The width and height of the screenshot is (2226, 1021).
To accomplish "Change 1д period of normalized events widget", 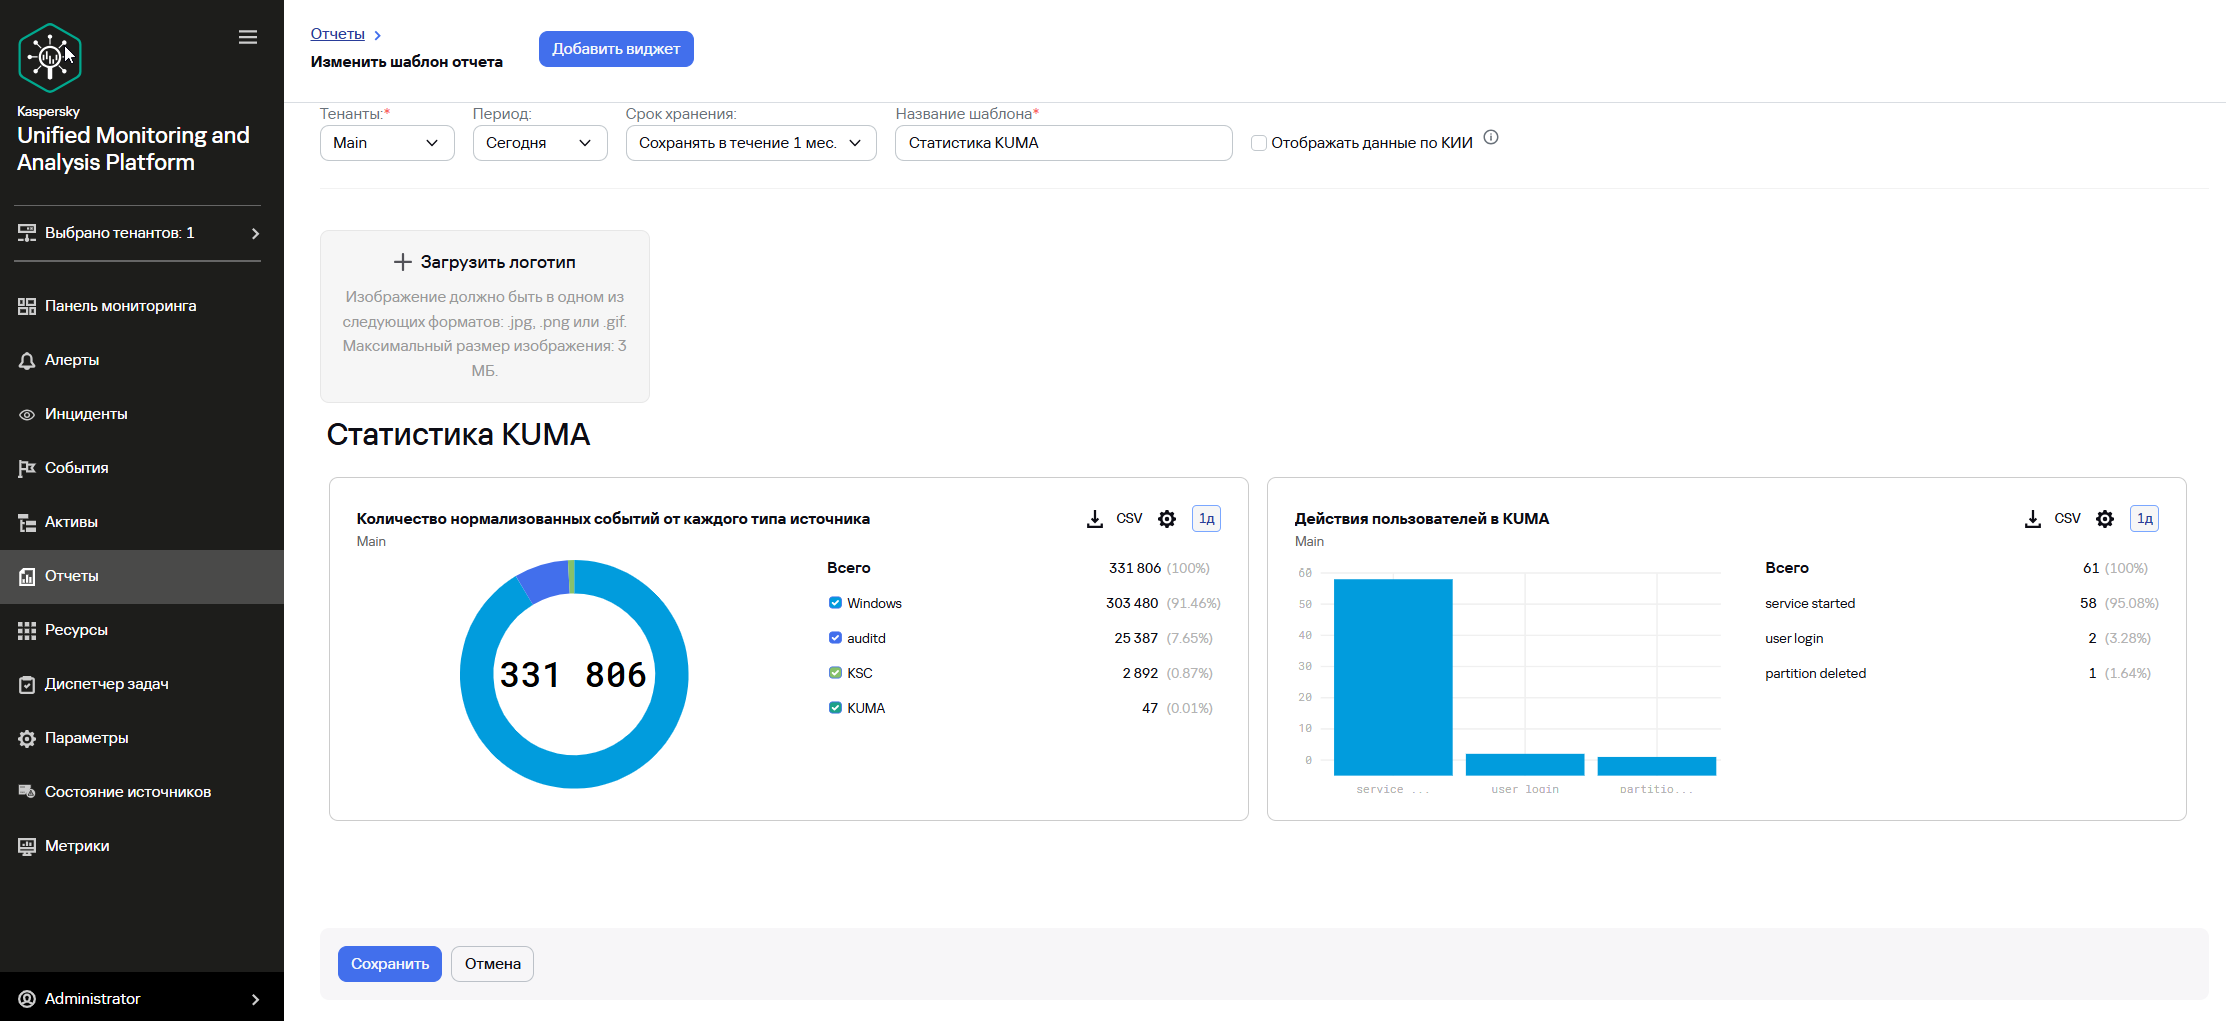I will (x=1207, y=519).
